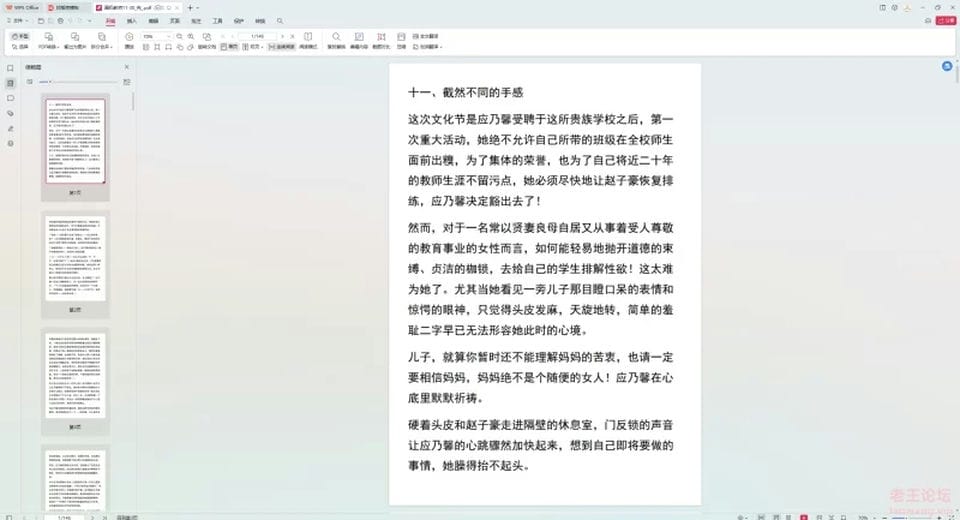
Task: Click the edit content tool
Action: 359,41
